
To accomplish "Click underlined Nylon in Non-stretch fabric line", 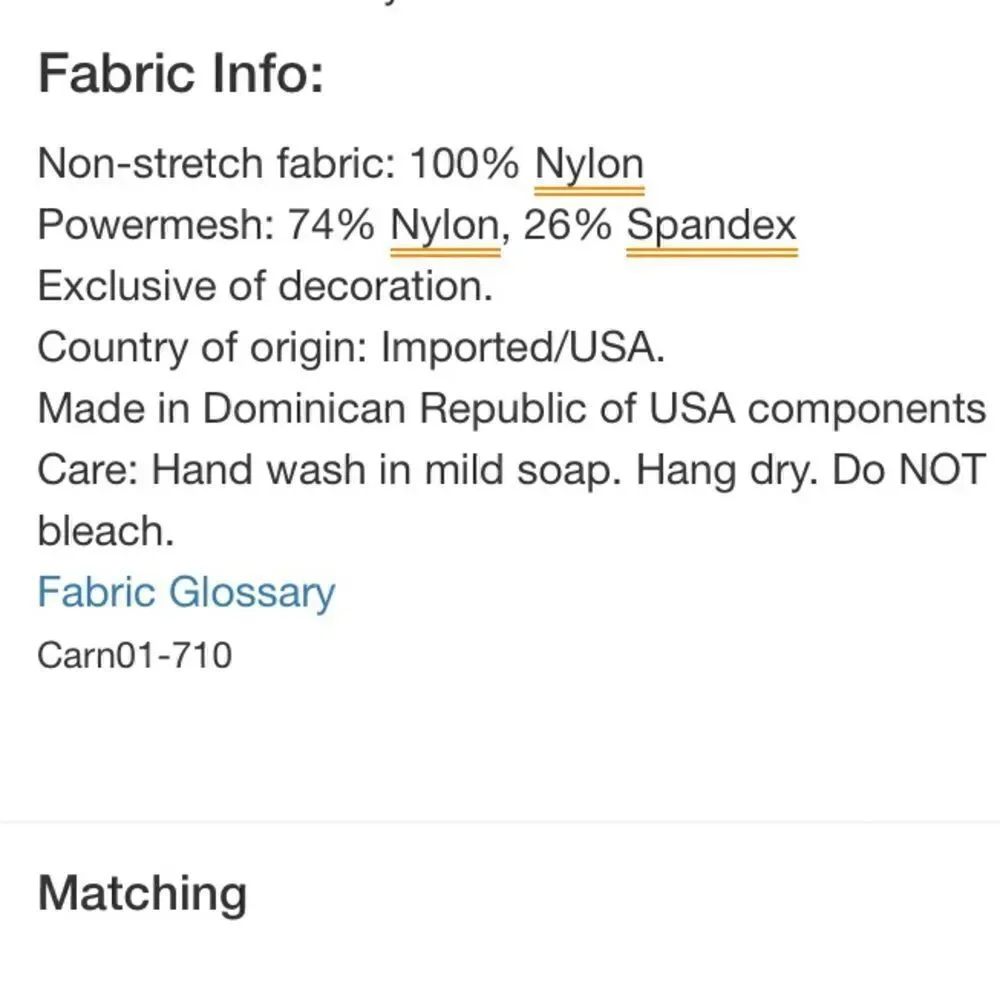I will [x=589, y=165].
